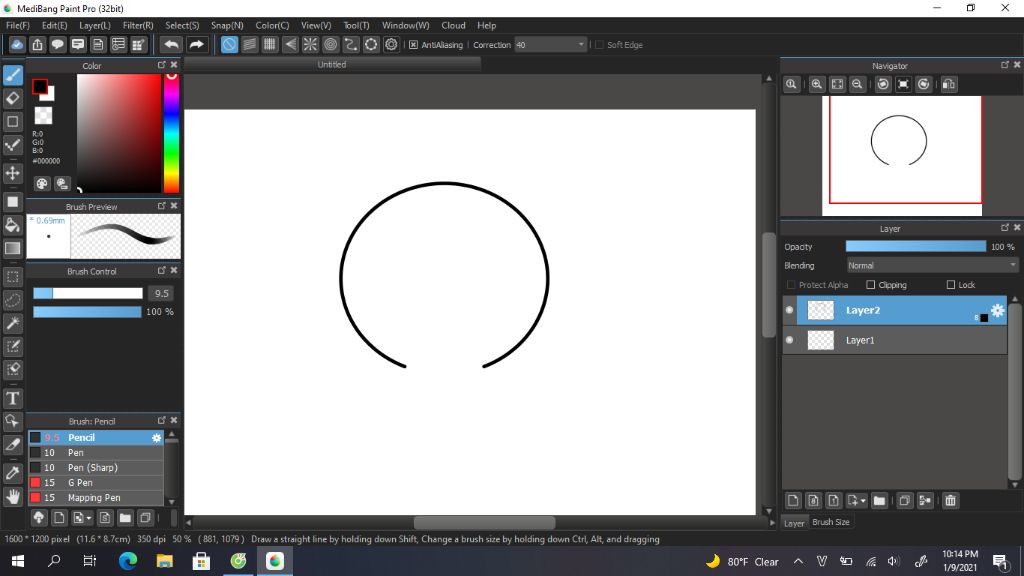
Task: Open the Cloud menu
Action: tap(453, 25)
